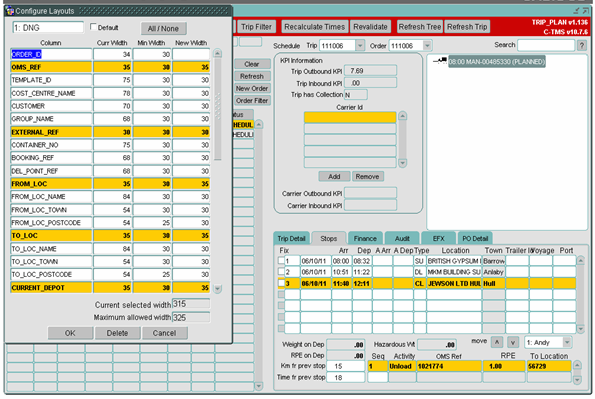Click JEWSON LTD HUL location cell
The image size is (595, 399).
click(454, 284)
